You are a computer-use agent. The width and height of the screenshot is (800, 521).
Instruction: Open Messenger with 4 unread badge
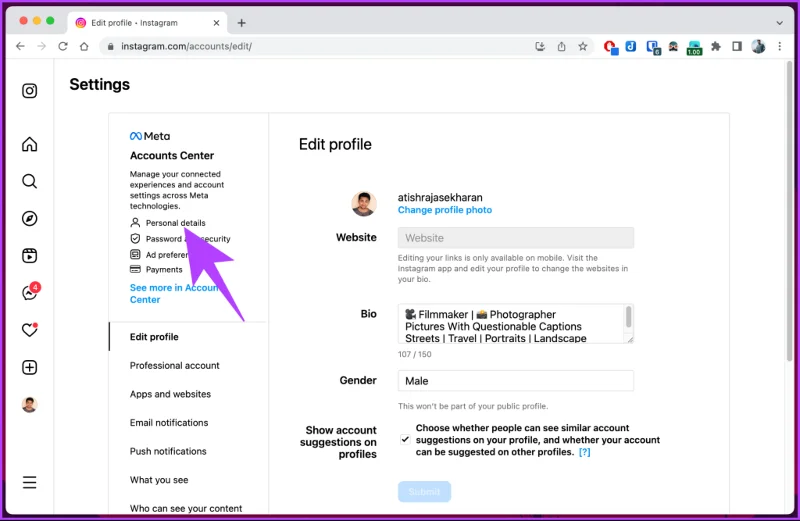[31, 292]
